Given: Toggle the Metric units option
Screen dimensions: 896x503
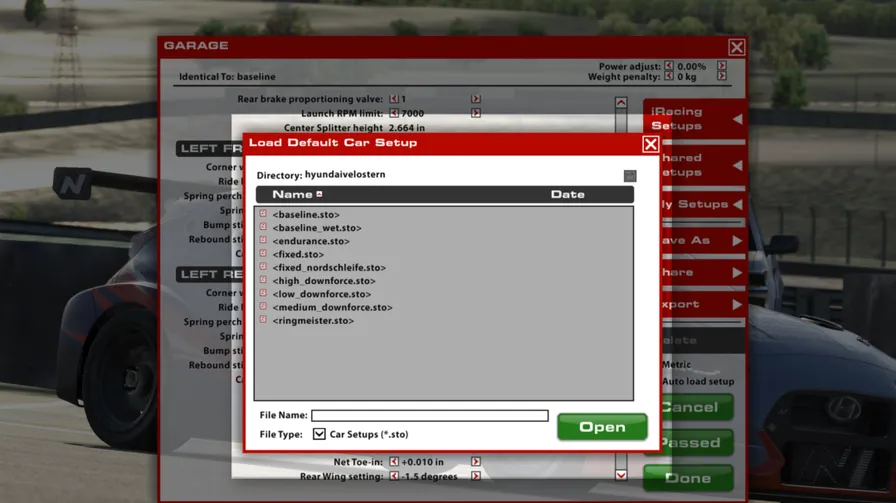Looking at the screenshot, I should click(677, 364).
